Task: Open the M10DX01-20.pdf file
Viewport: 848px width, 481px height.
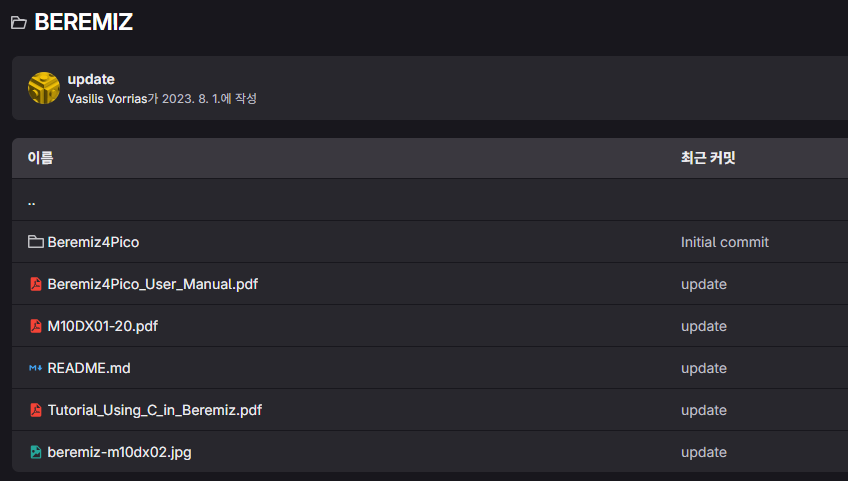Action: (102, 326)
